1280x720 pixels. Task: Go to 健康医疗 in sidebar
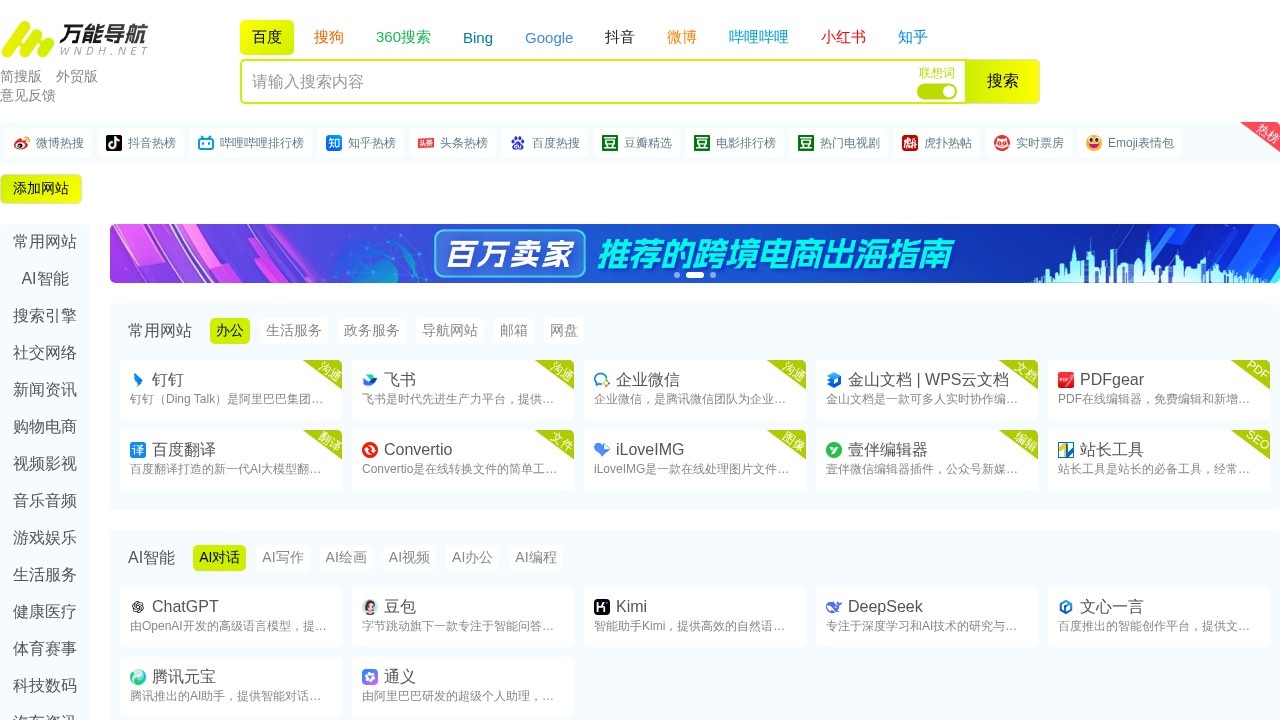(x=45, y=612)
